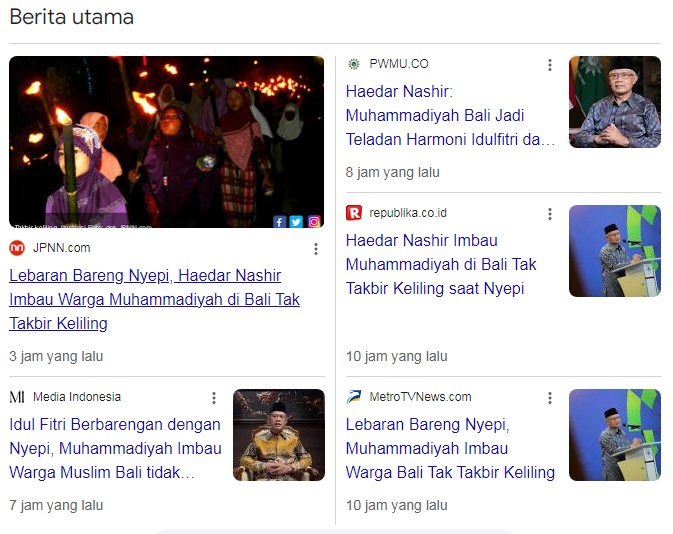The image size is (673, 534).
Task: Open the Media Indonesia article thumbnail
Action: 279,435
